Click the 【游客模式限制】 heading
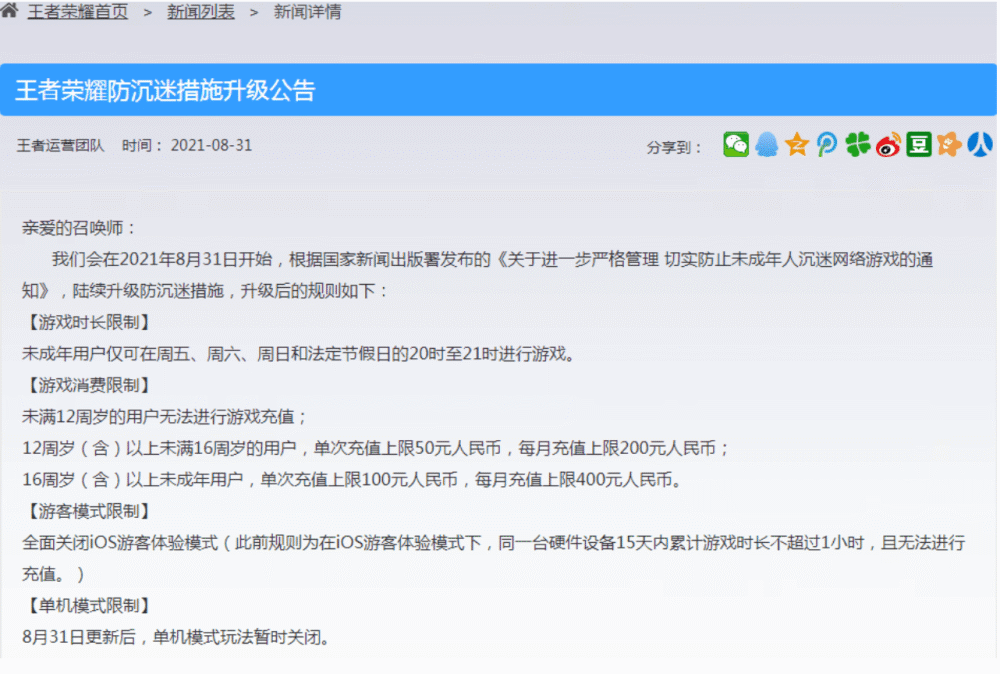The image size is (1000, 674). pos(88,511)
